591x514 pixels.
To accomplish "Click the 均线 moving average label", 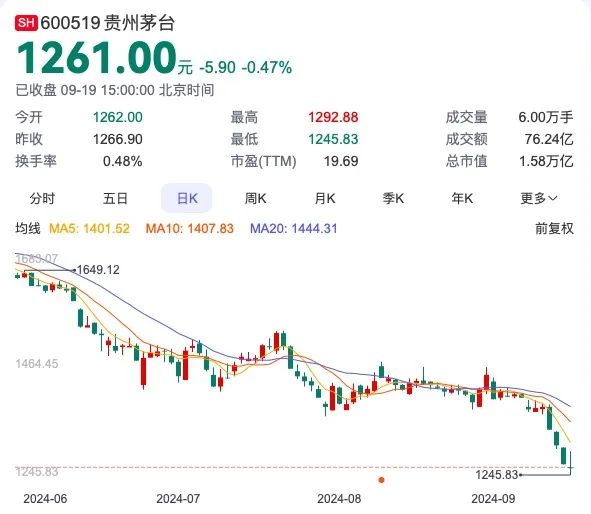I will click(x=28, y=228).
